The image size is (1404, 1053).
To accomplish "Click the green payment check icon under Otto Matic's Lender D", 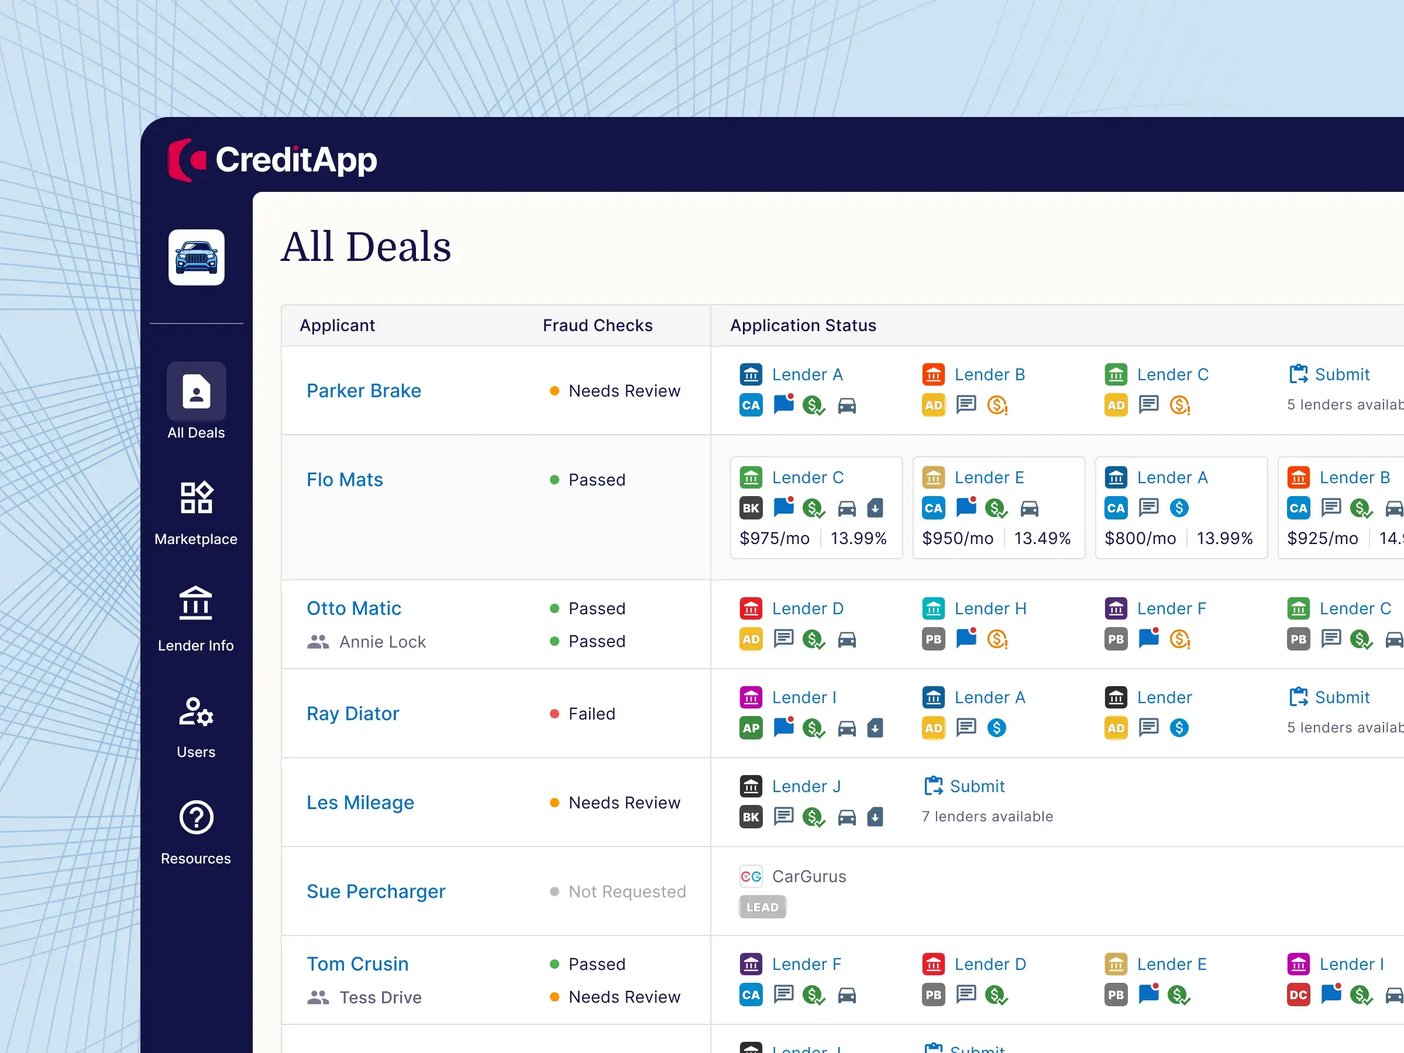I will pos(814,639).
